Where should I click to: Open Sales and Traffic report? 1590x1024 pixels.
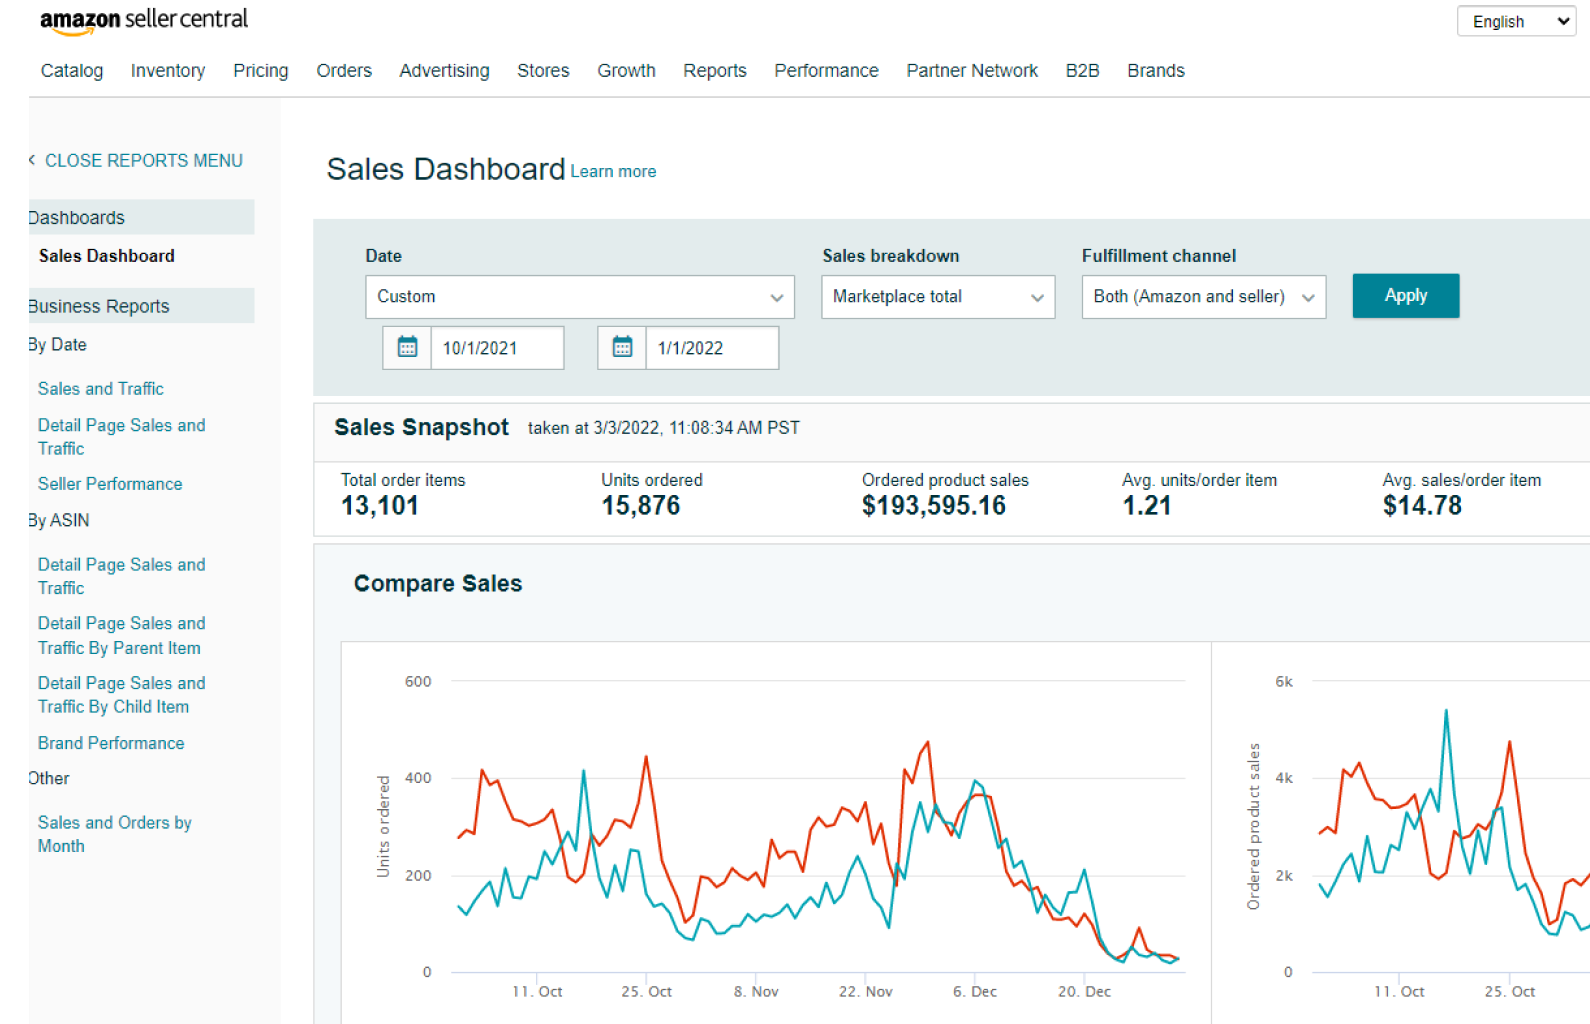(x=101, y=389)
